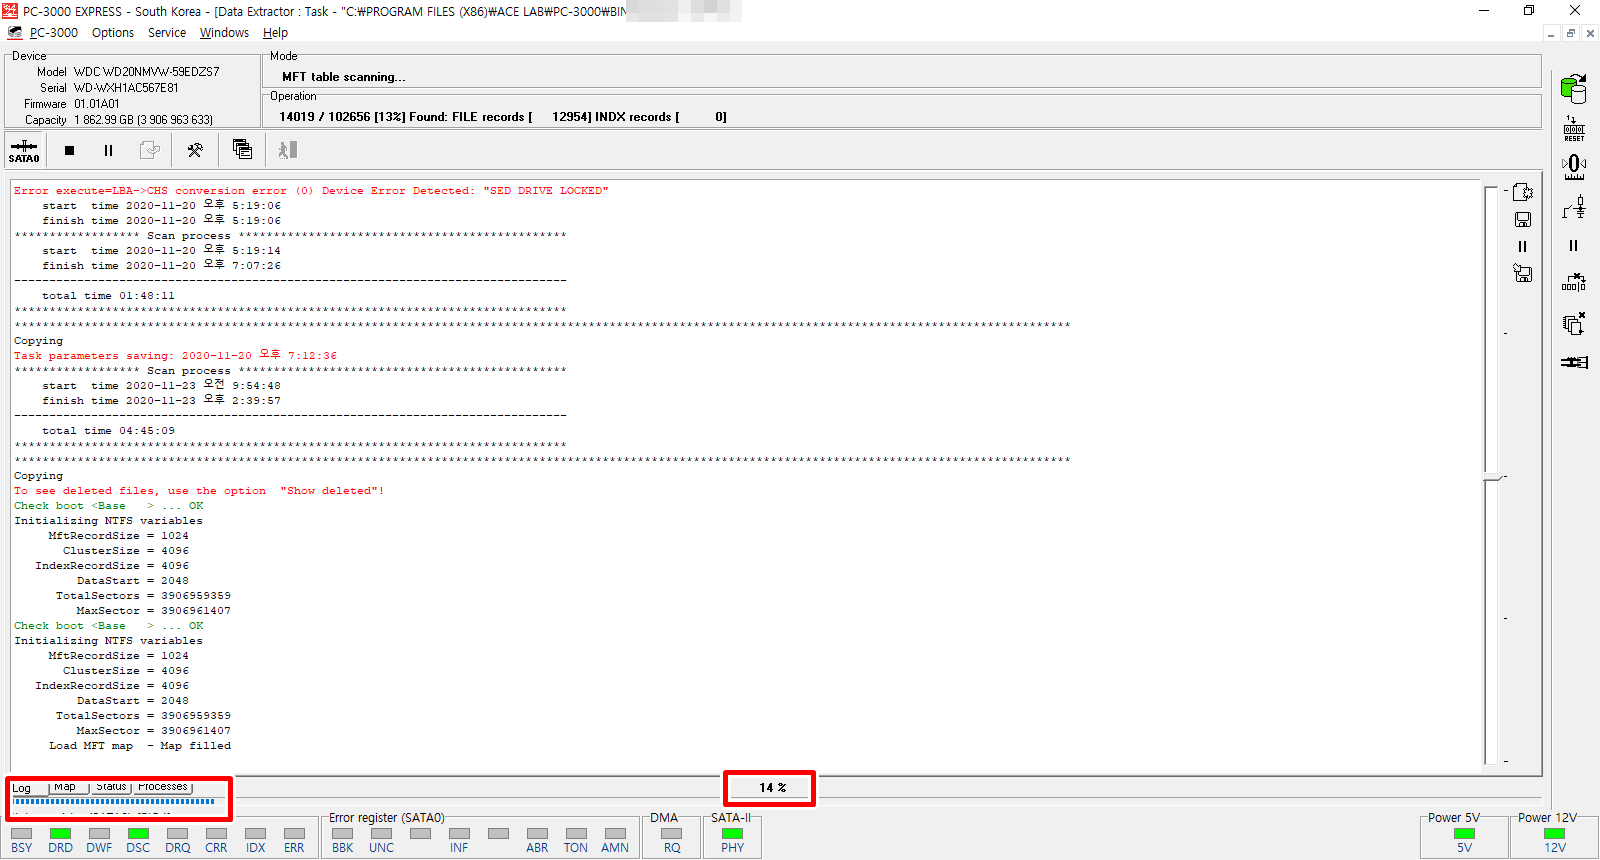Switch to the Processes tab
1600x860 pixels.
[x=163, y=787]
